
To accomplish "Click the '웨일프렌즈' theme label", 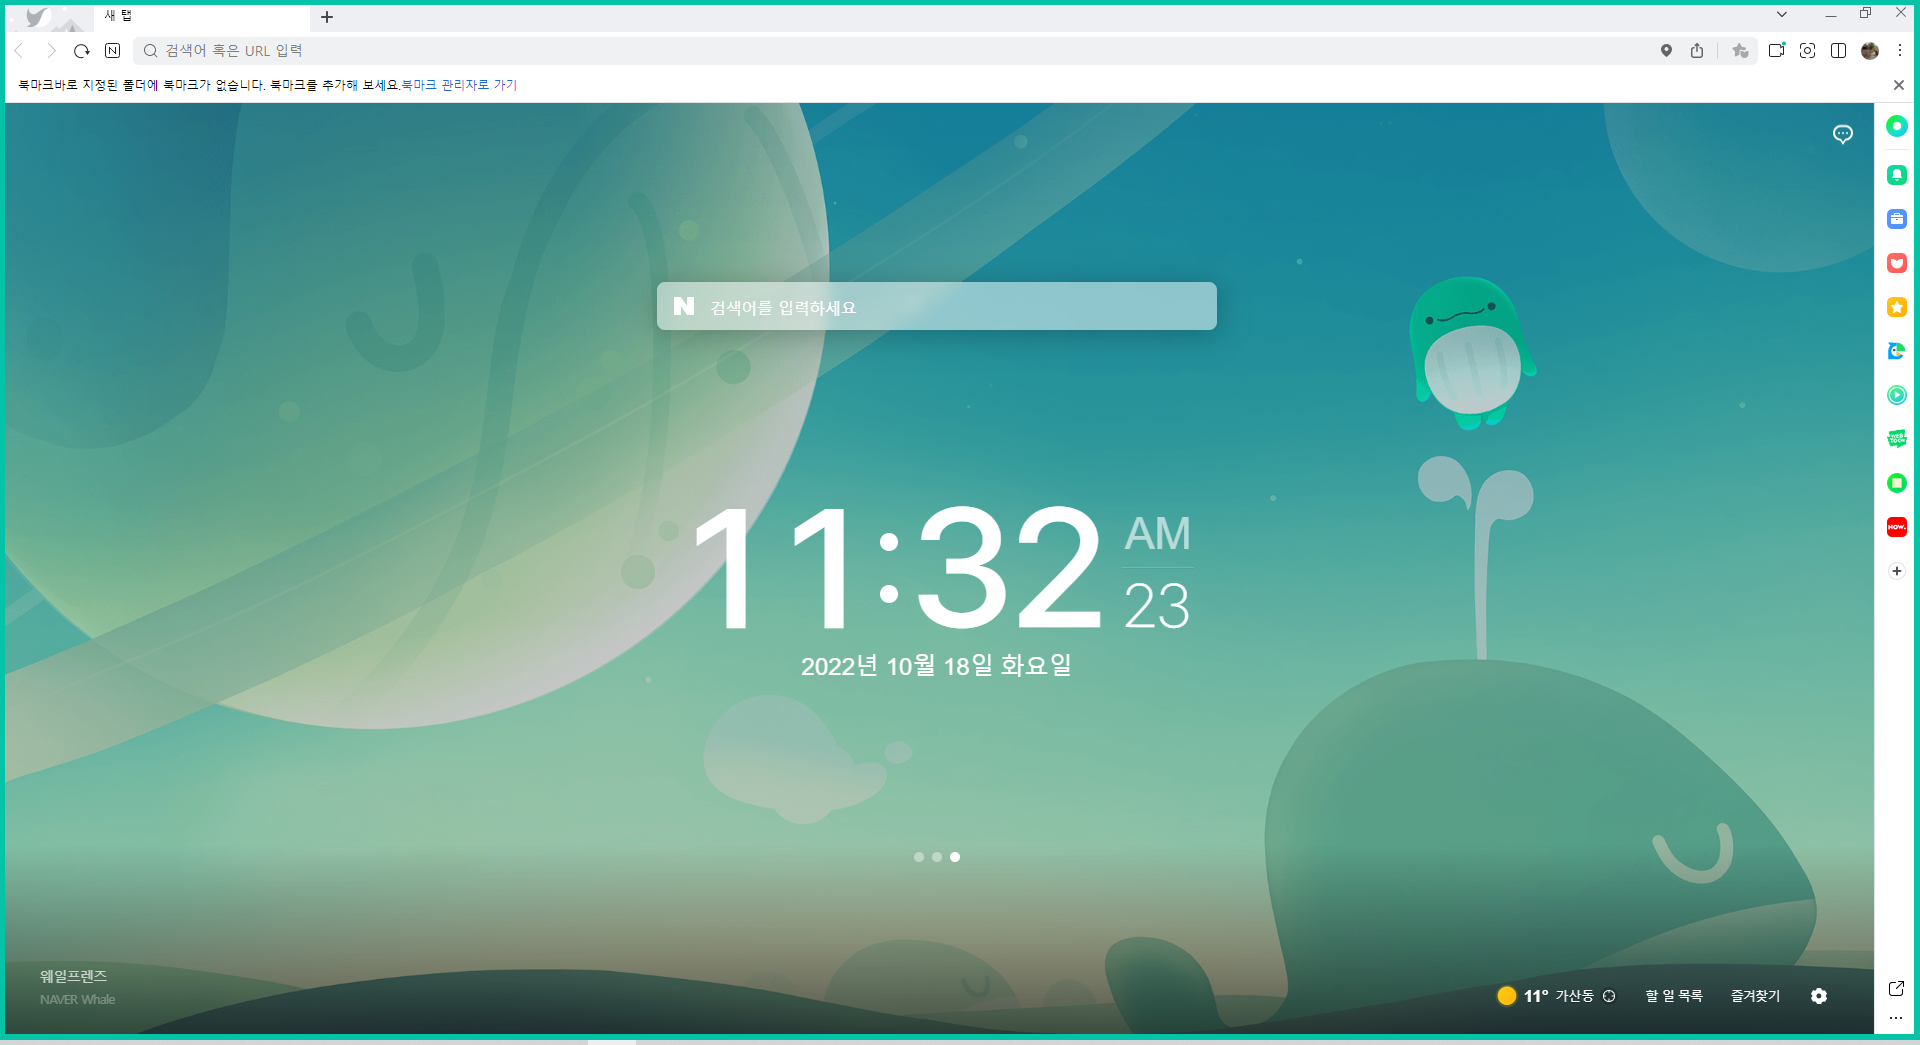I will (73, 976).
